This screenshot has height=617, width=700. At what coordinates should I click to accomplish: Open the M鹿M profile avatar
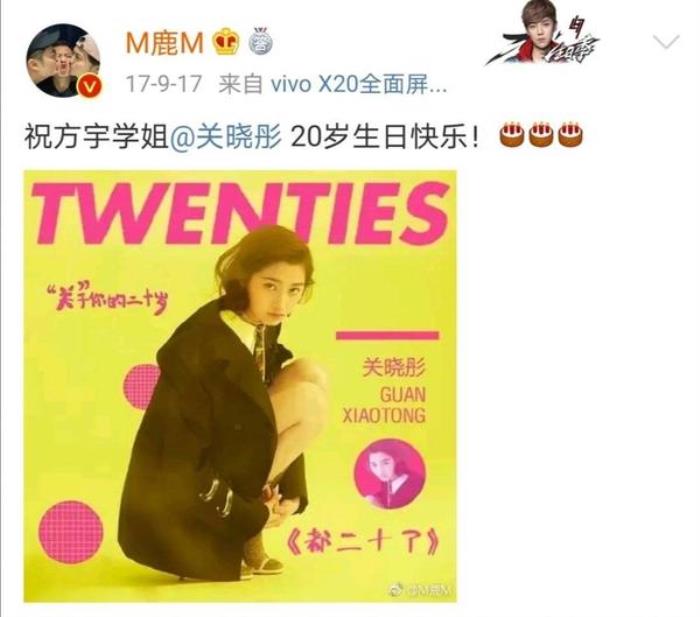(x=63, y=60)
